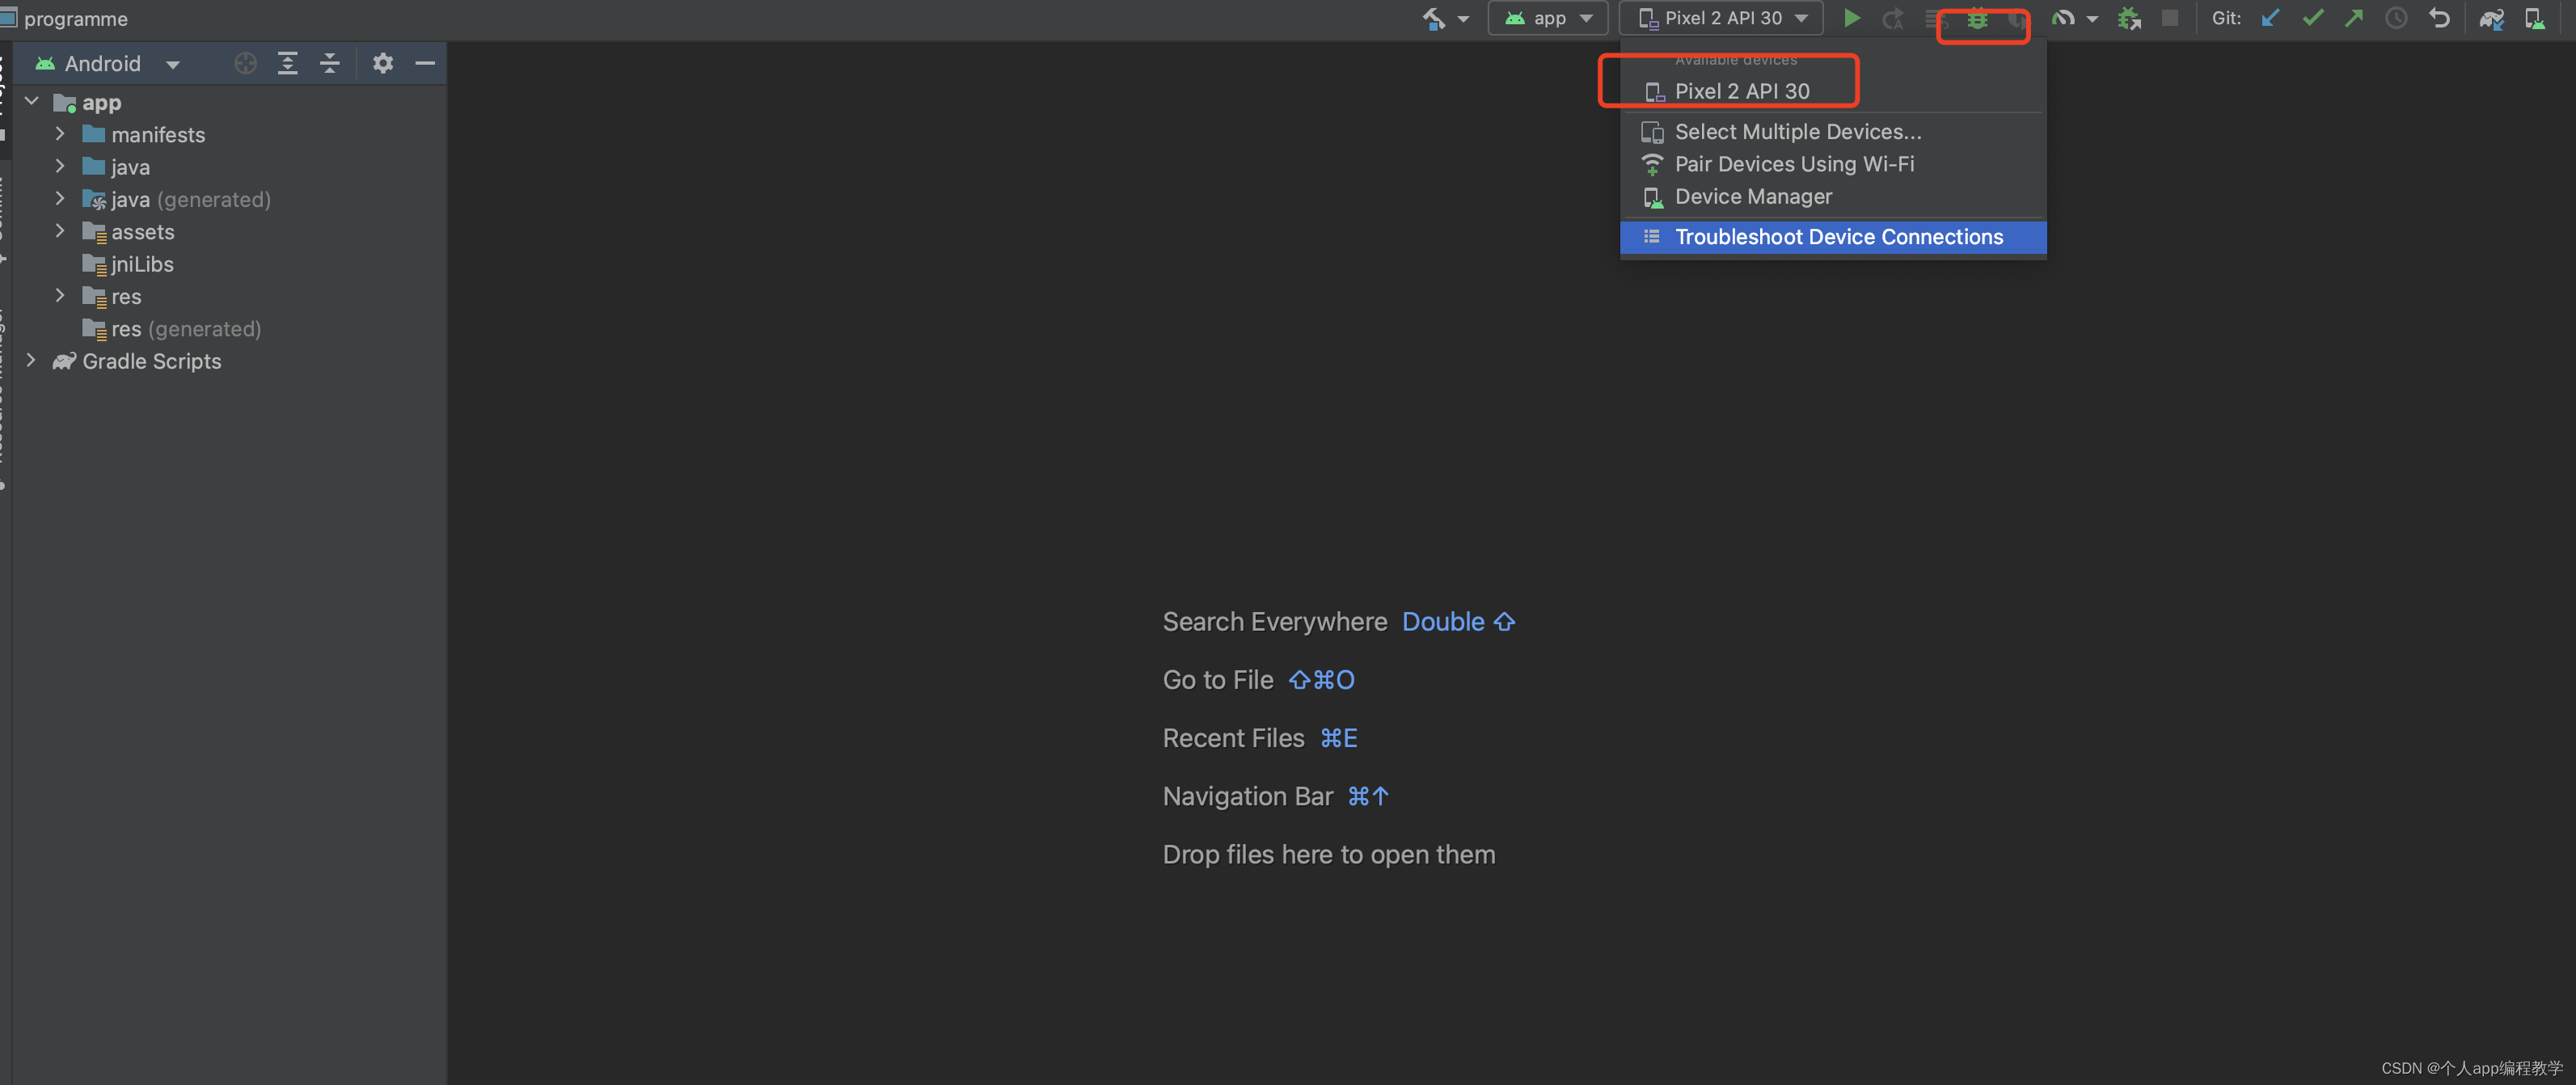This screenshot has width=2576, height=1085.
Task: Click the Debug app icon
Action: (x=1974, y=18)
